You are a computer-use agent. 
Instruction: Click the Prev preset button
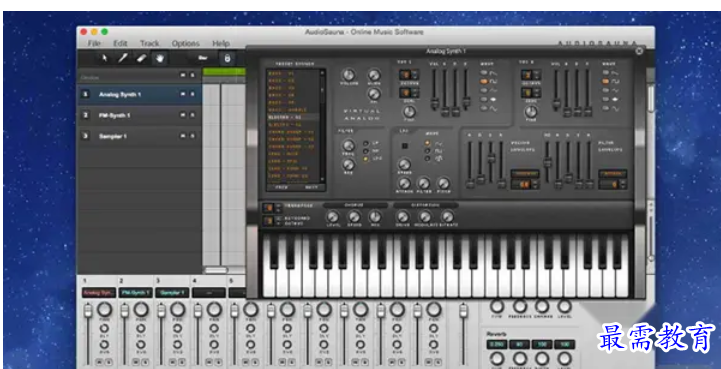click(281, 188)
